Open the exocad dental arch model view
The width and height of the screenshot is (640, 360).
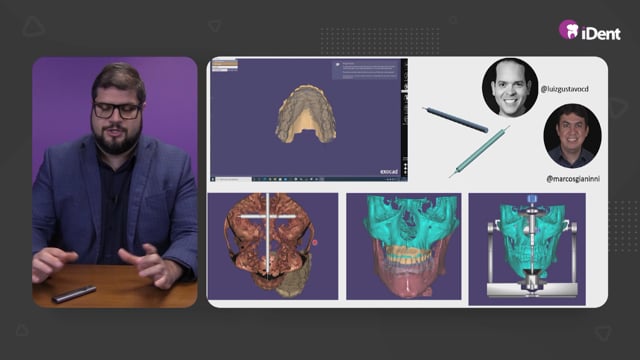[x=309, y=120]
